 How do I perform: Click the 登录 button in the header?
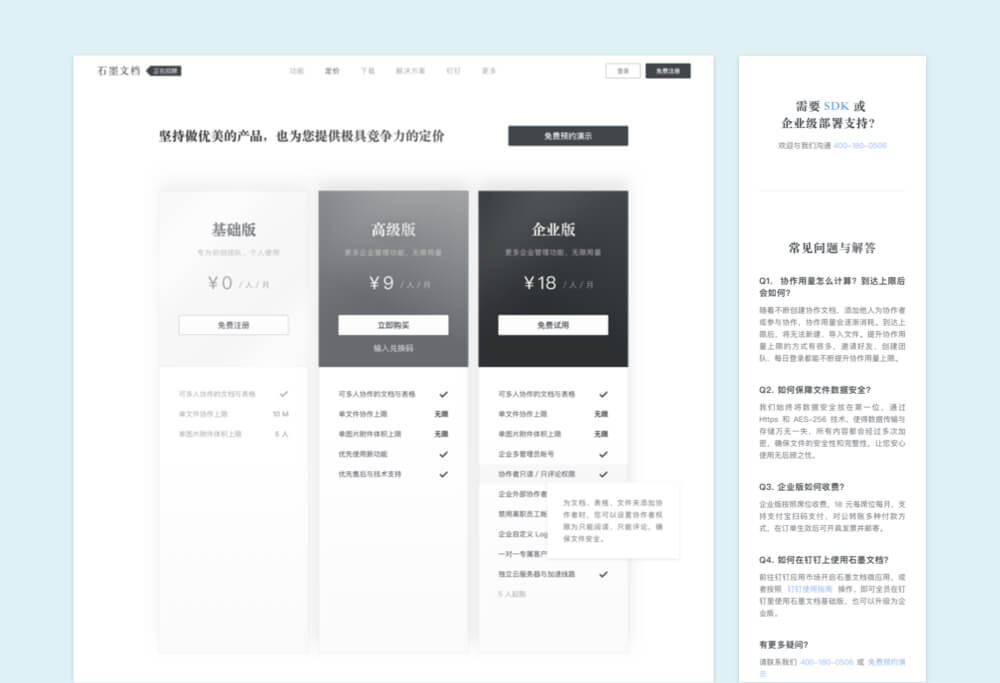[622, 71]
